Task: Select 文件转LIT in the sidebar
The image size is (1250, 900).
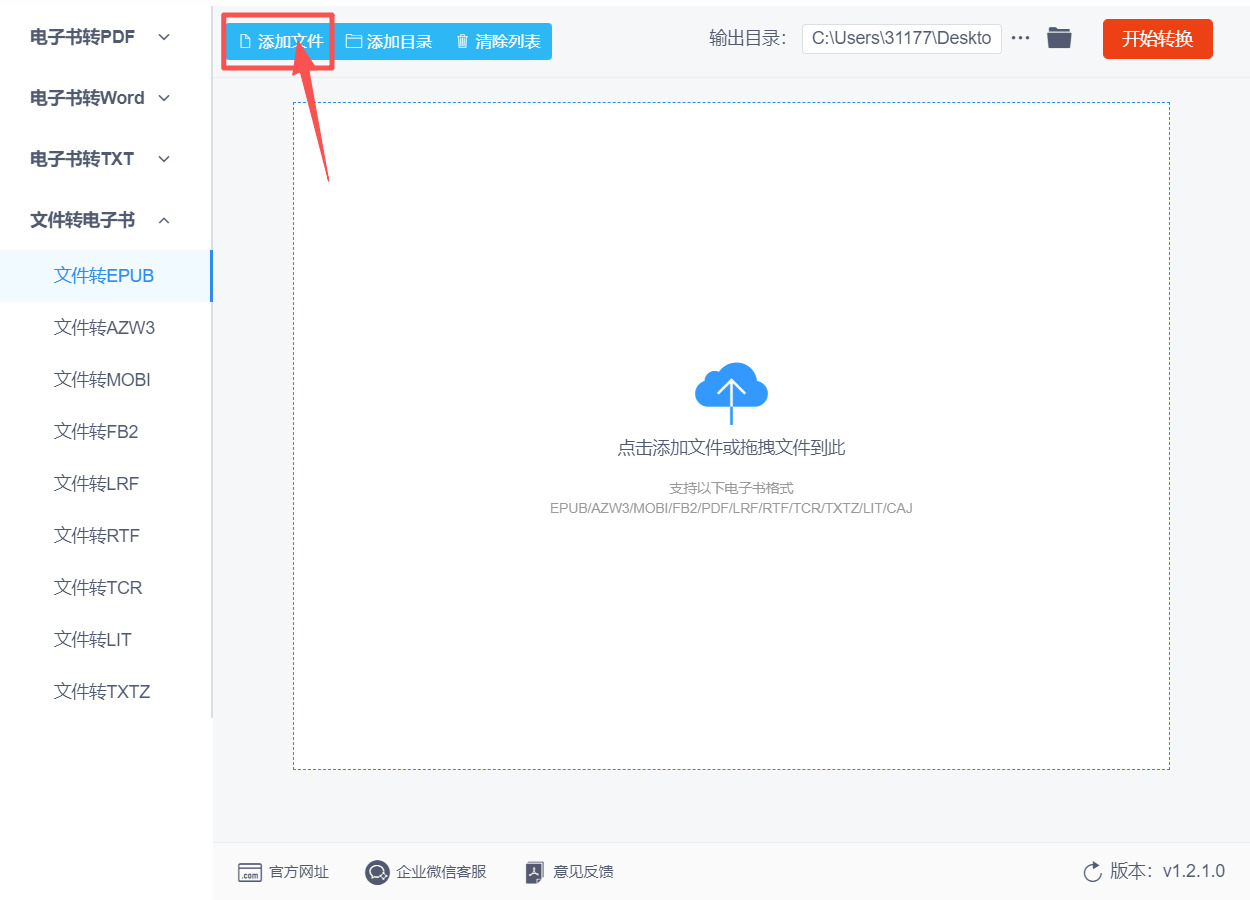Action: click(x=106, y=640)
